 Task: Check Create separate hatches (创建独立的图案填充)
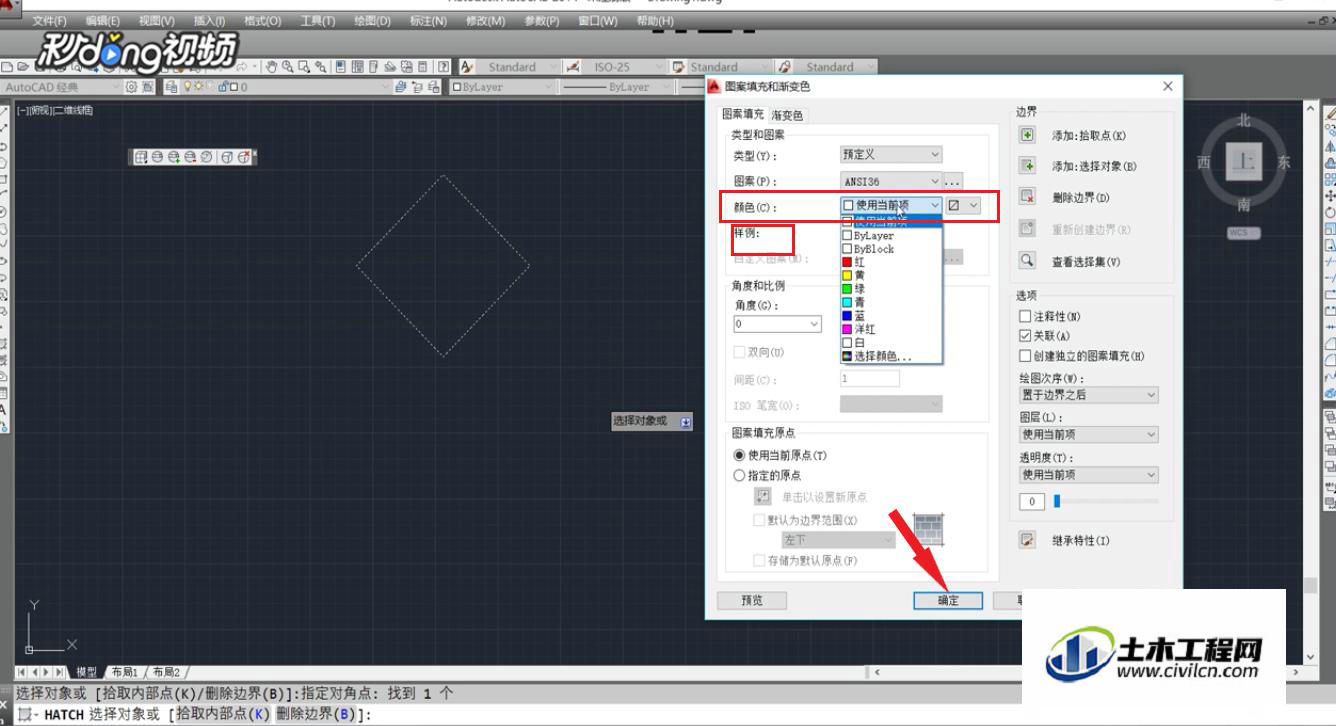(1025, 356)
